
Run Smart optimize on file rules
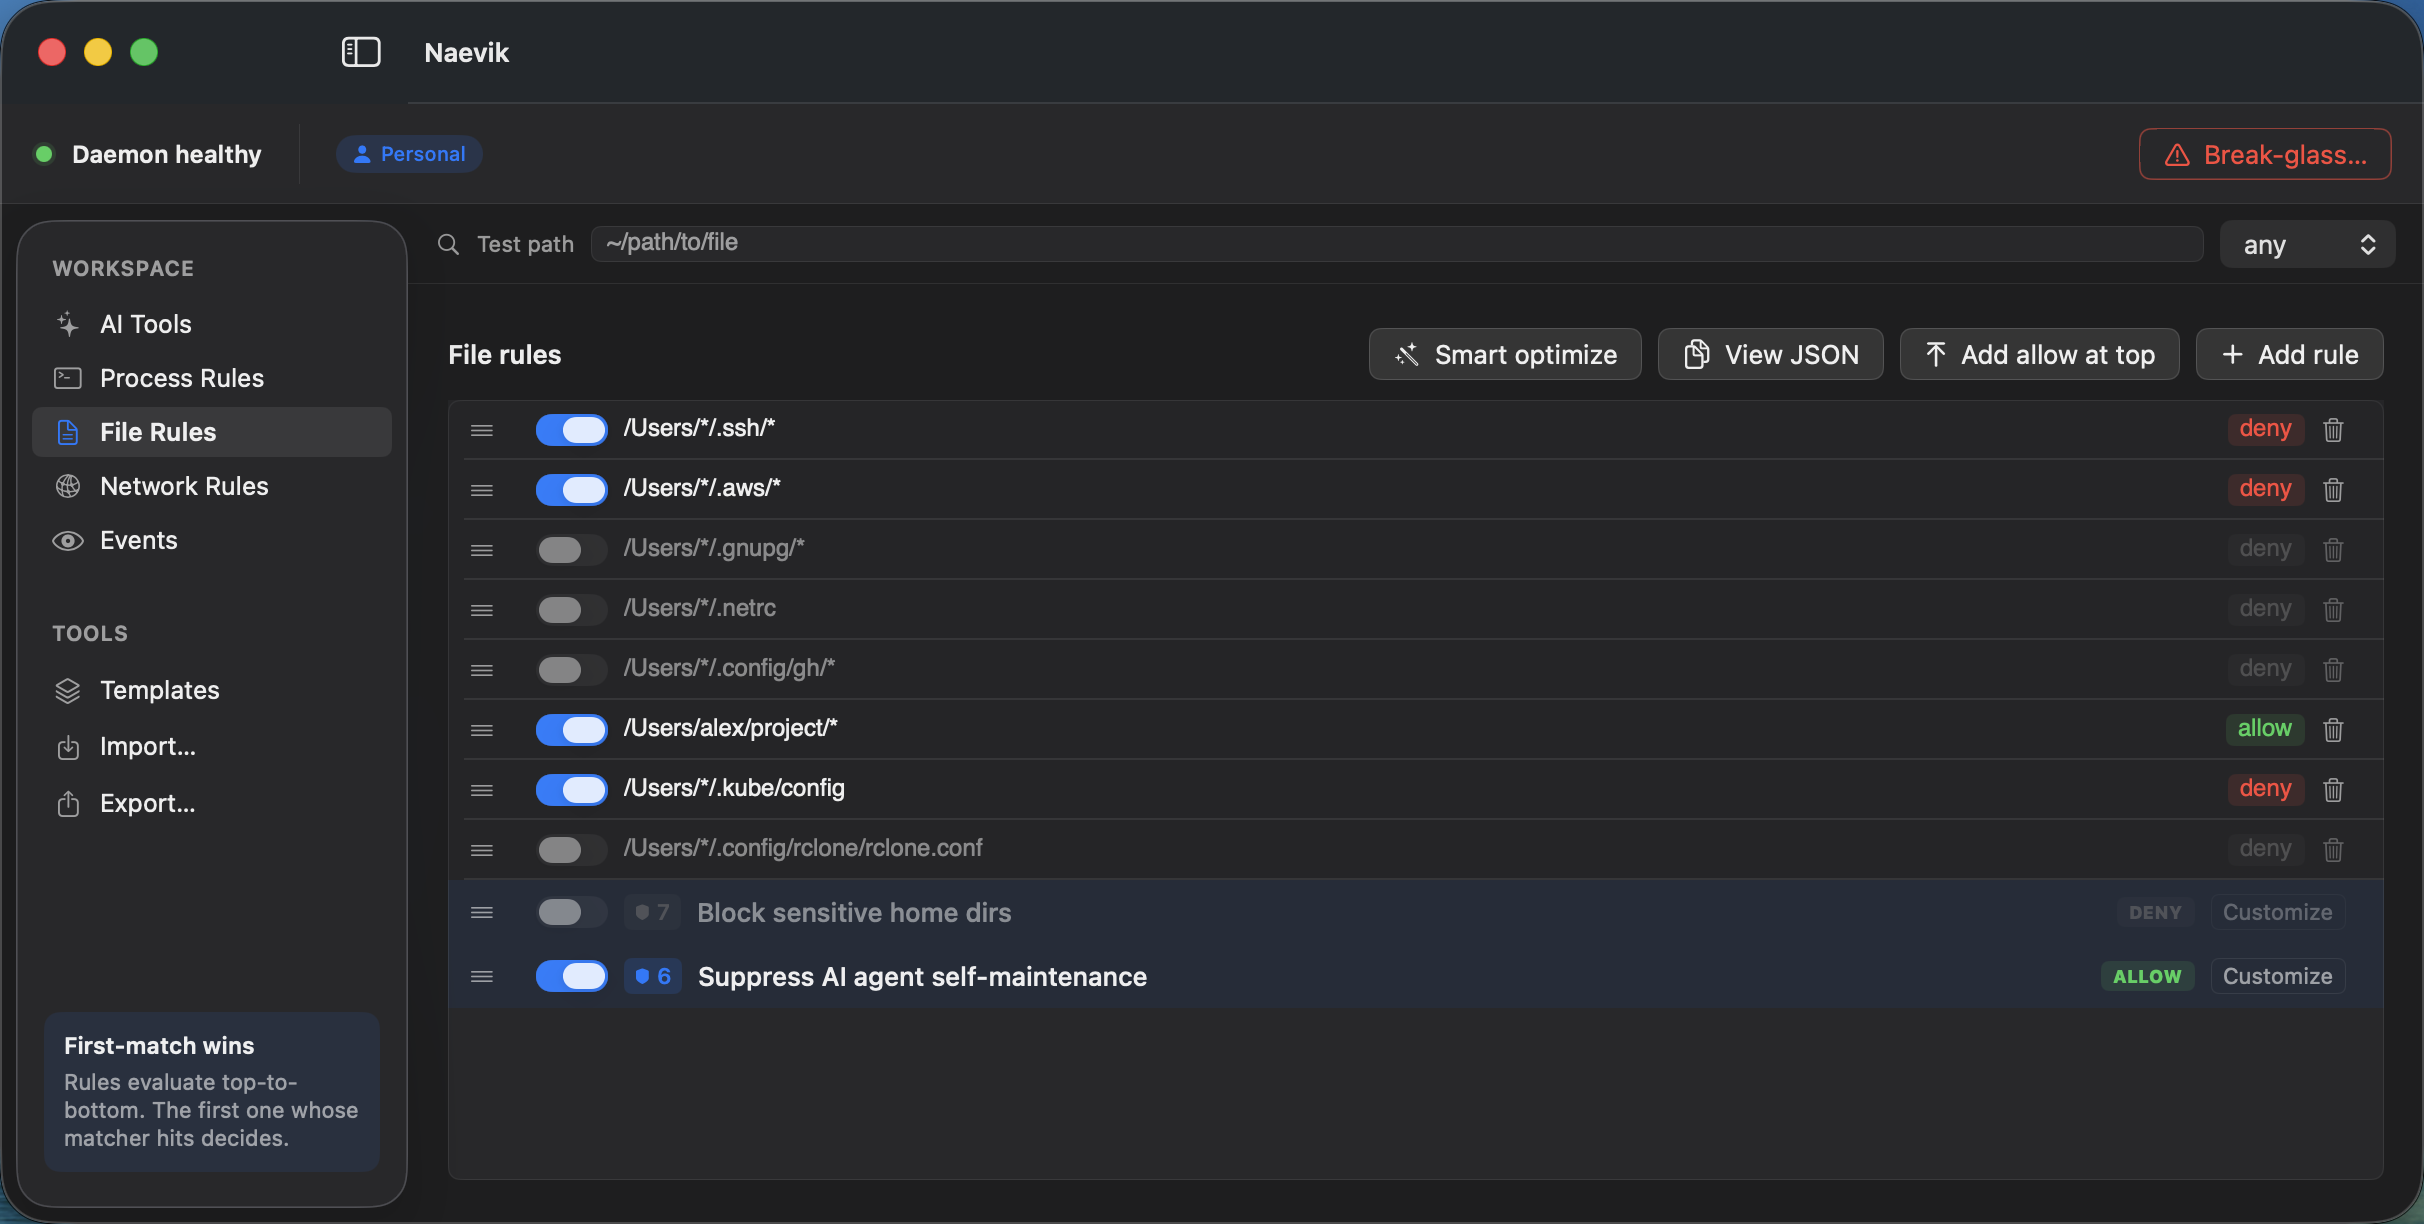pos(1505,354)
